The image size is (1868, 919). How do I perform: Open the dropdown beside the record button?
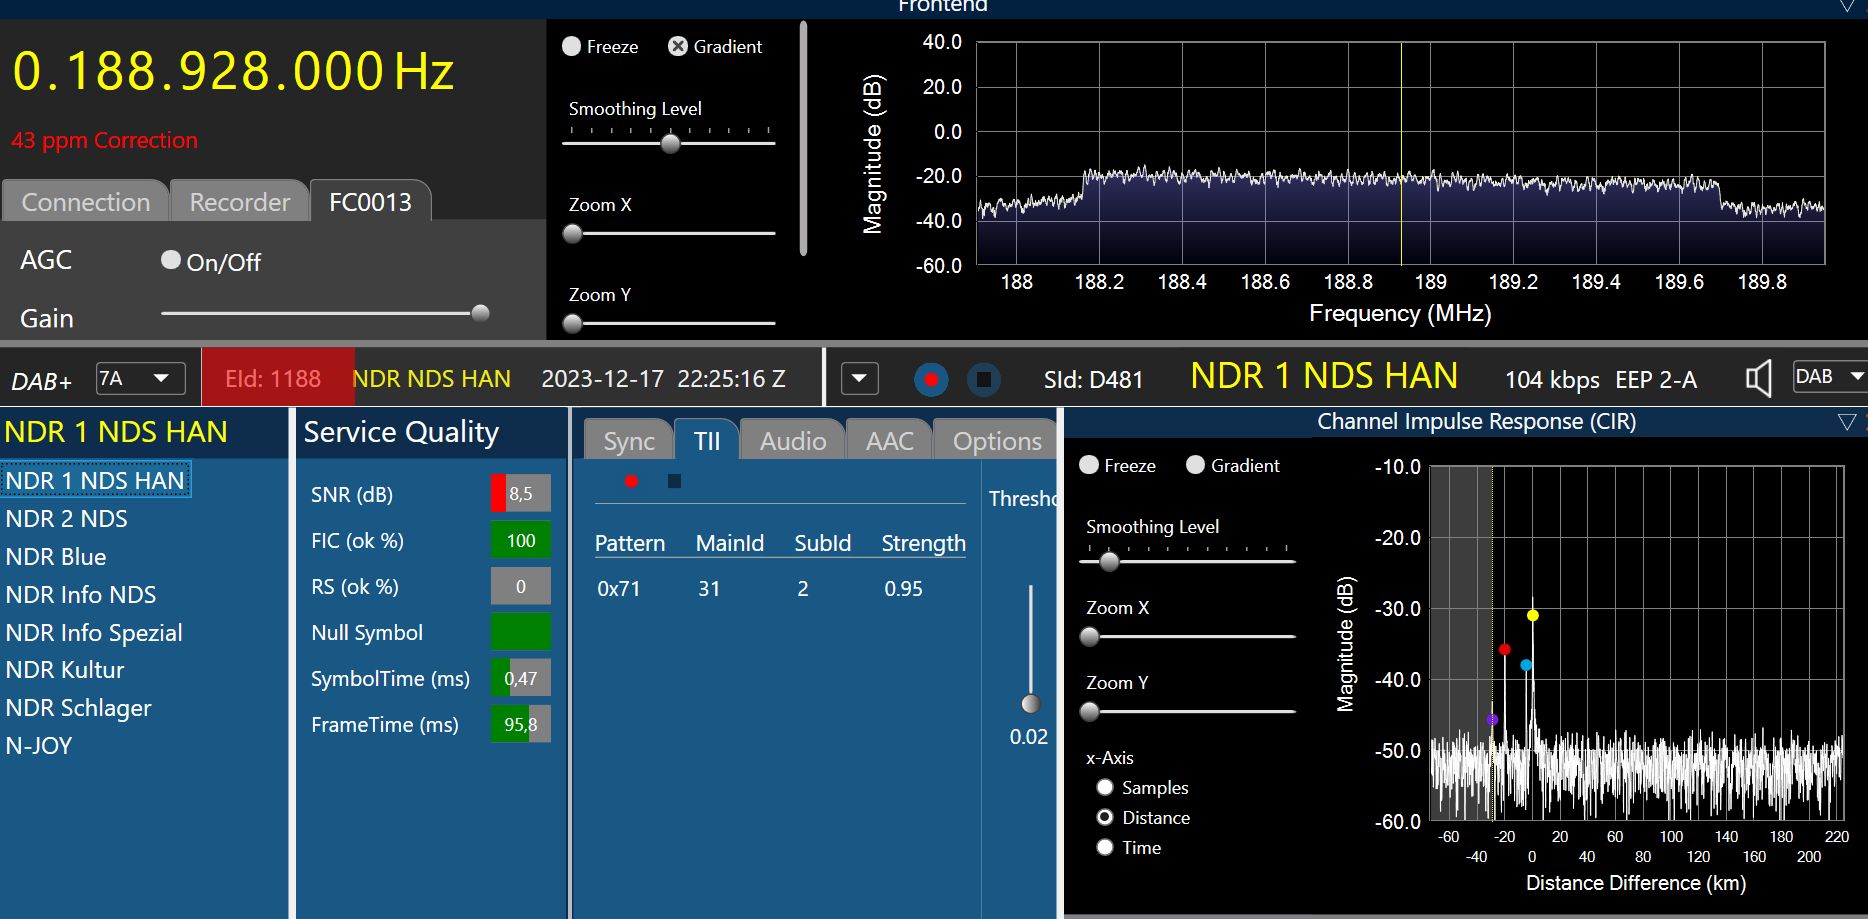[x=859, y=379]
